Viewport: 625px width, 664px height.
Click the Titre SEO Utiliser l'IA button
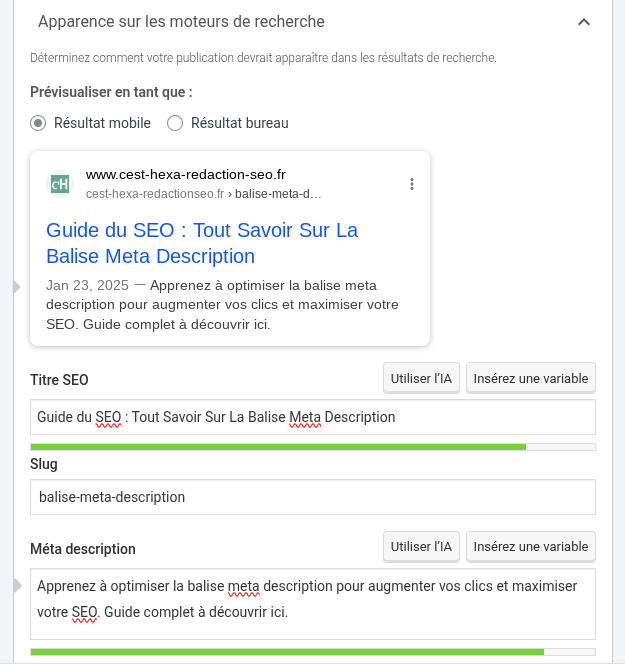pyautogui.click(x=421, y=378)
